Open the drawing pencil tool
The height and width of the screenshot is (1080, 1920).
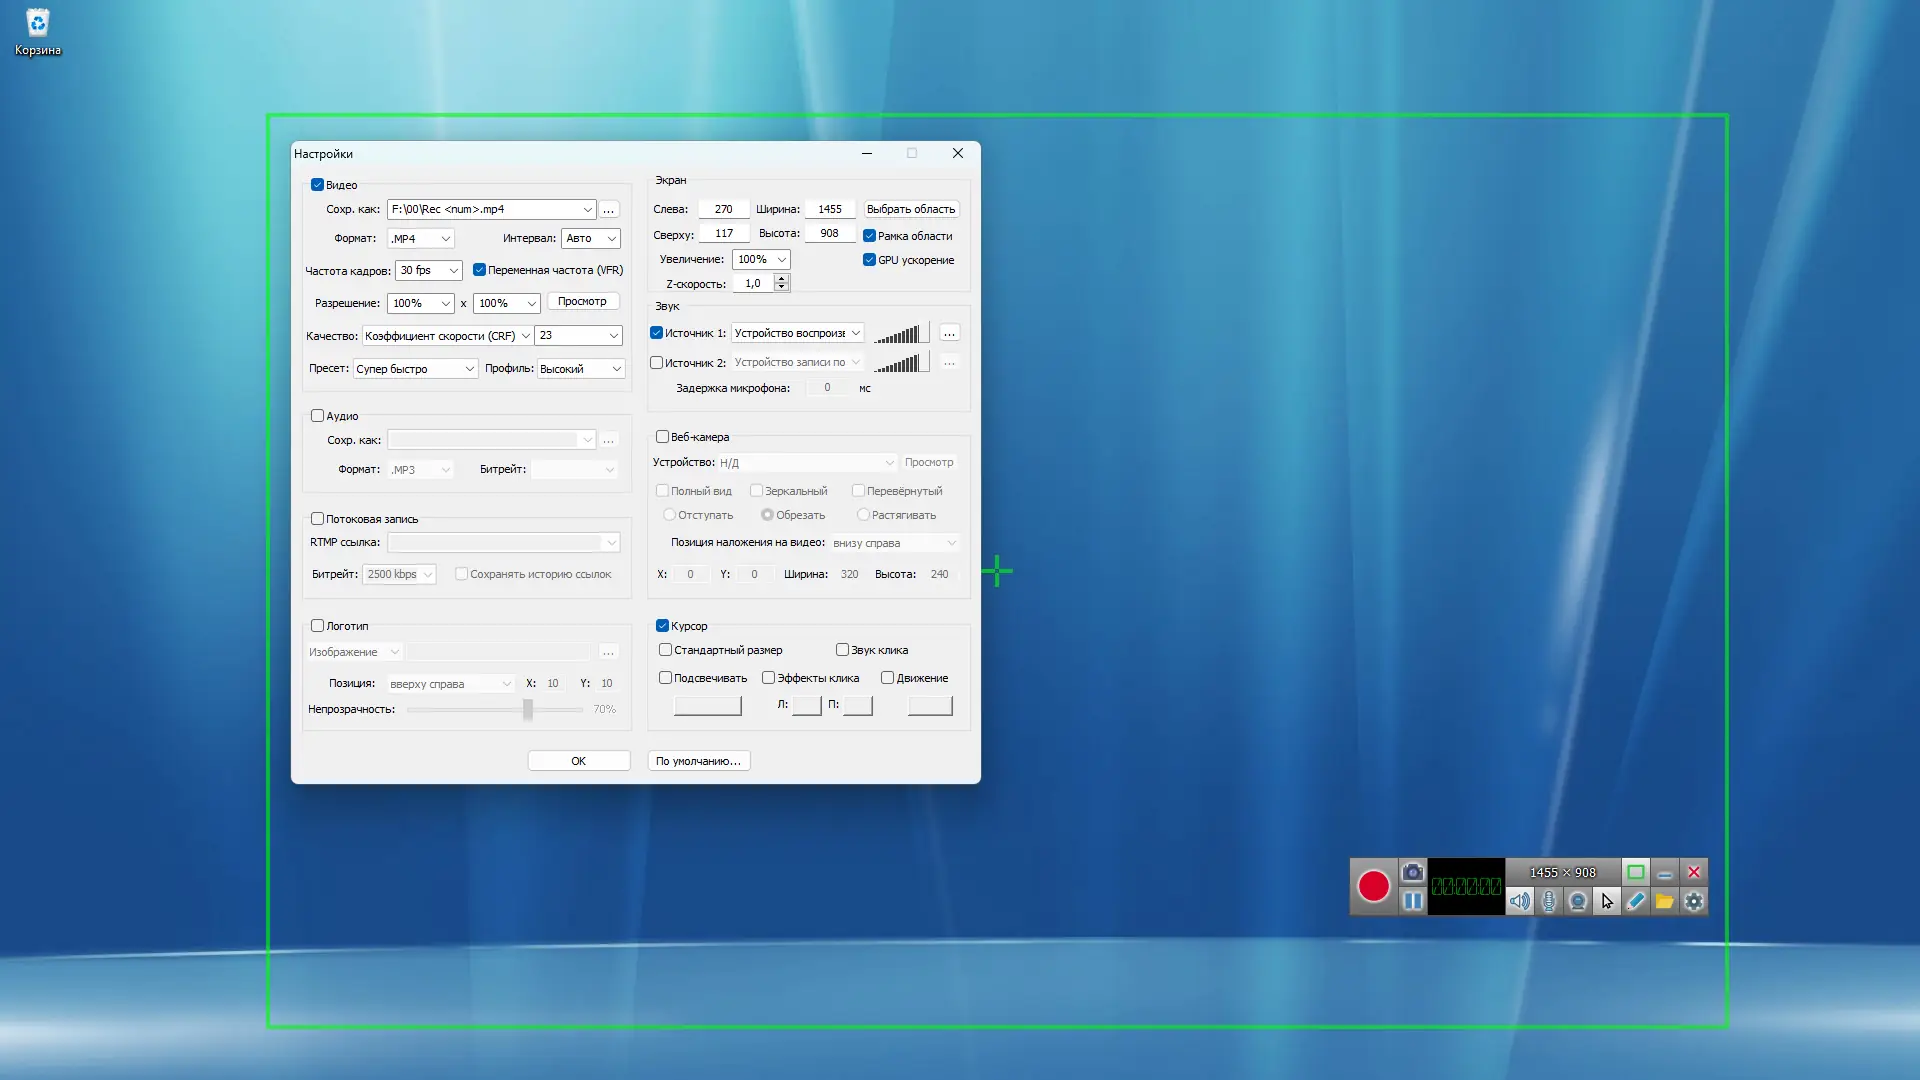[1635, 901]
